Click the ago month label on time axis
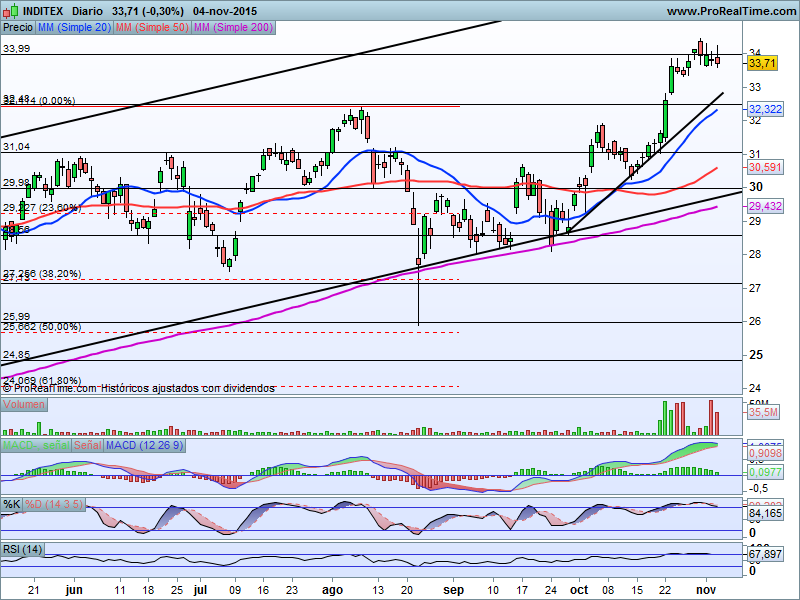Viewport: 800px width, 600px height. click(332, 590)
